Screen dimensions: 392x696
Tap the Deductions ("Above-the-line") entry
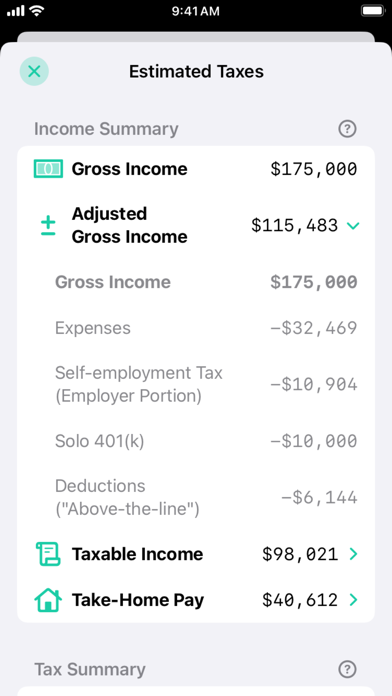point(206,498)
